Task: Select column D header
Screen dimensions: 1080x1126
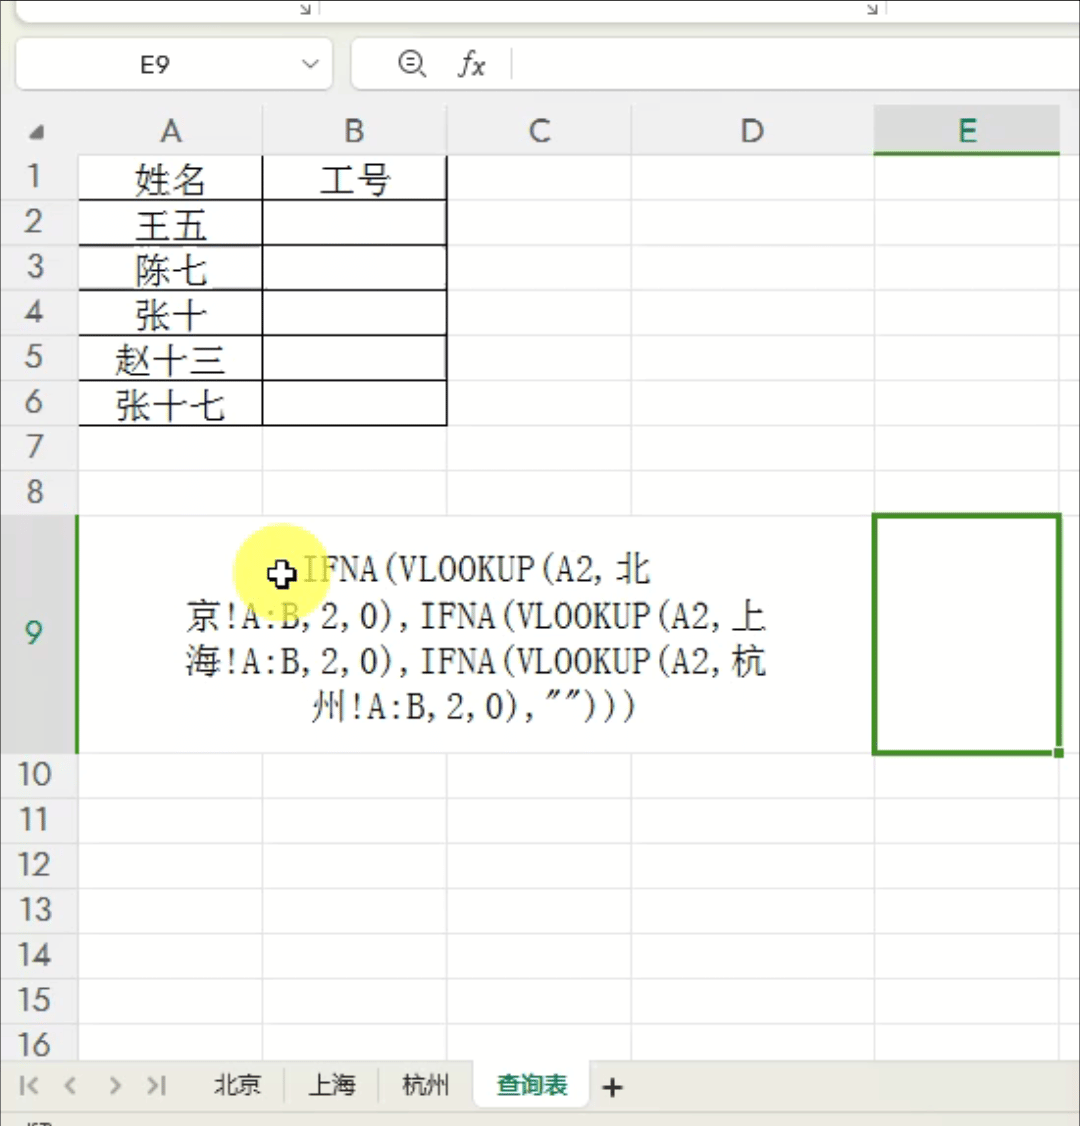Action: (753, 131)
